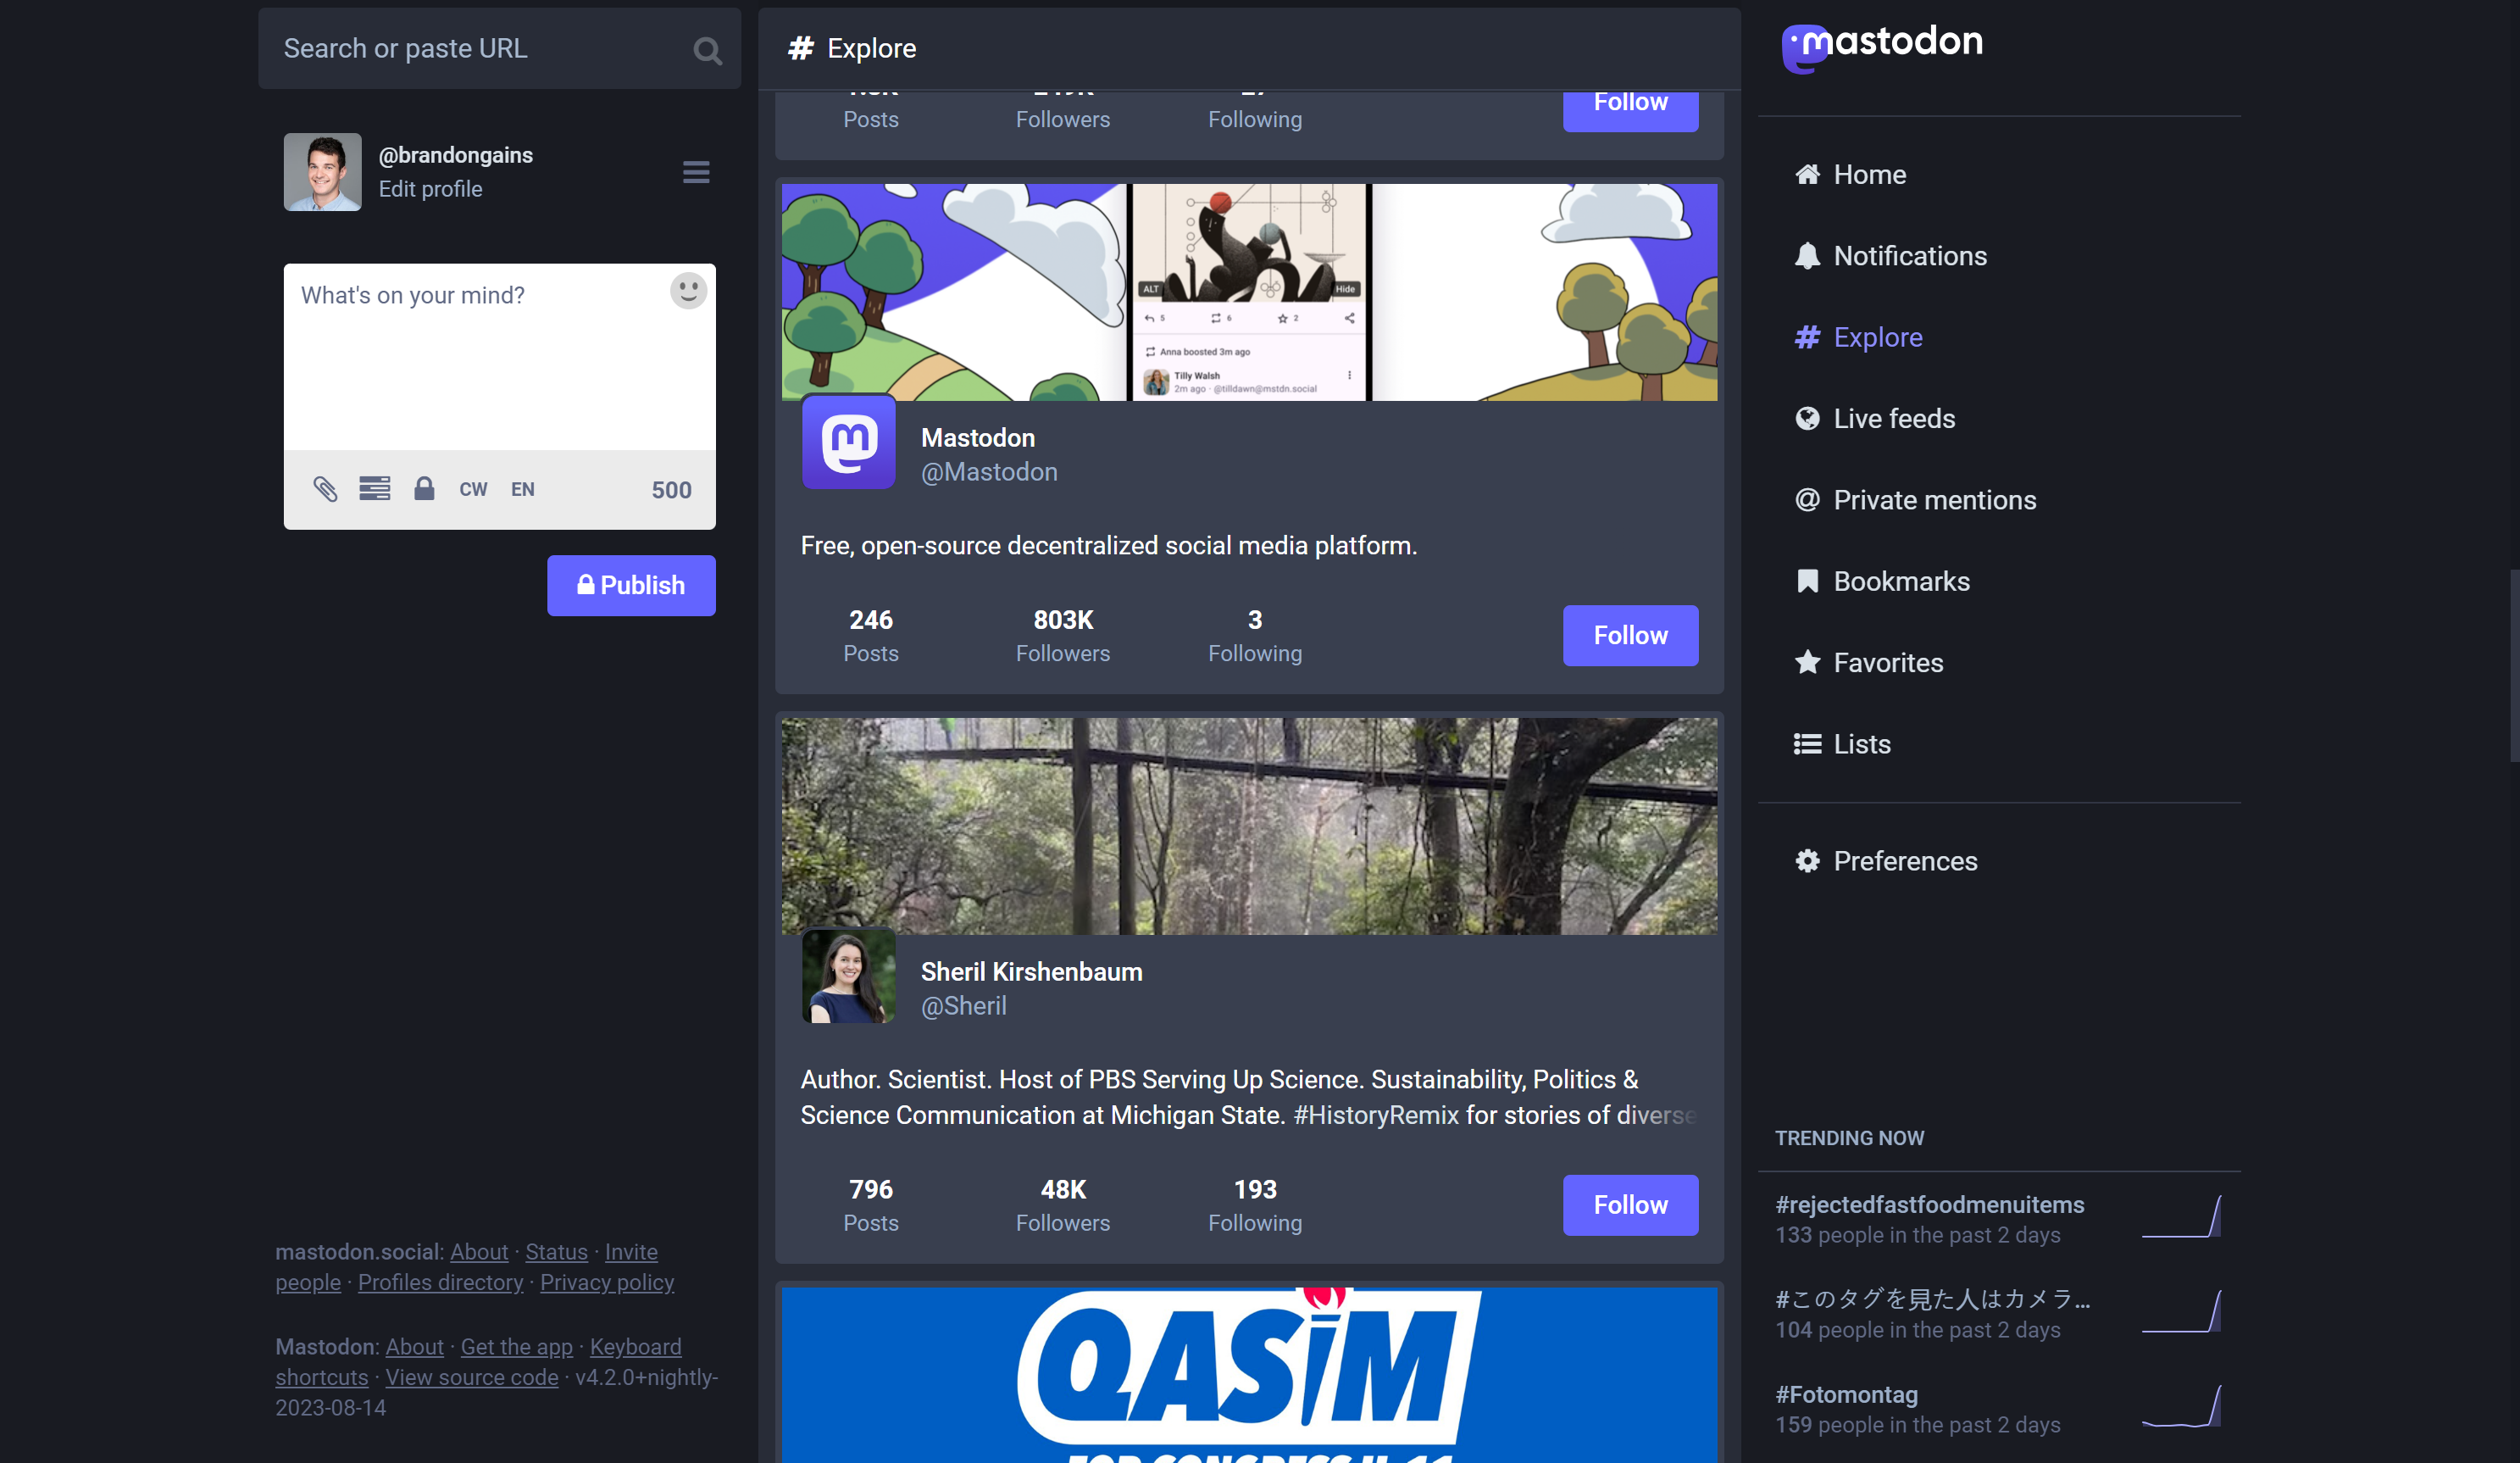
Task: Click Mastodon official account Follow button
Action: pyautogui.click(x=1629, y=636)
